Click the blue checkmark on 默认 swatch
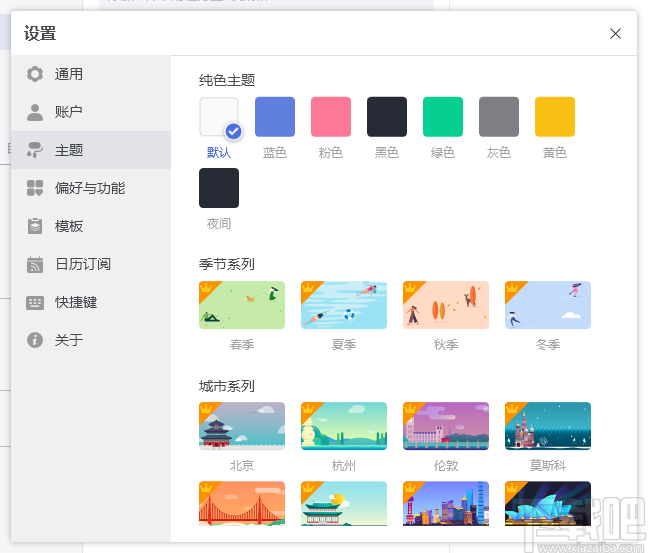The image size is (648, 553). [233, 131]
